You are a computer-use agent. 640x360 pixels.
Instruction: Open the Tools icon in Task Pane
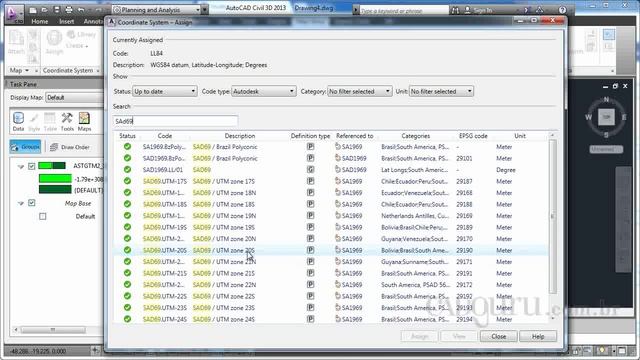(x=67, y=122)
